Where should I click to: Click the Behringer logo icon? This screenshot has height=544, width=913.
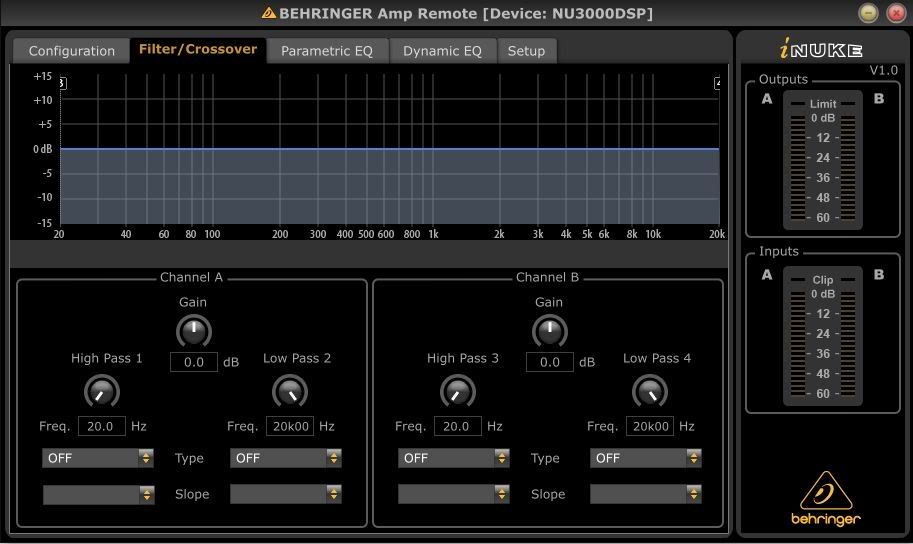pyautogui.click(x=826, y=499)
